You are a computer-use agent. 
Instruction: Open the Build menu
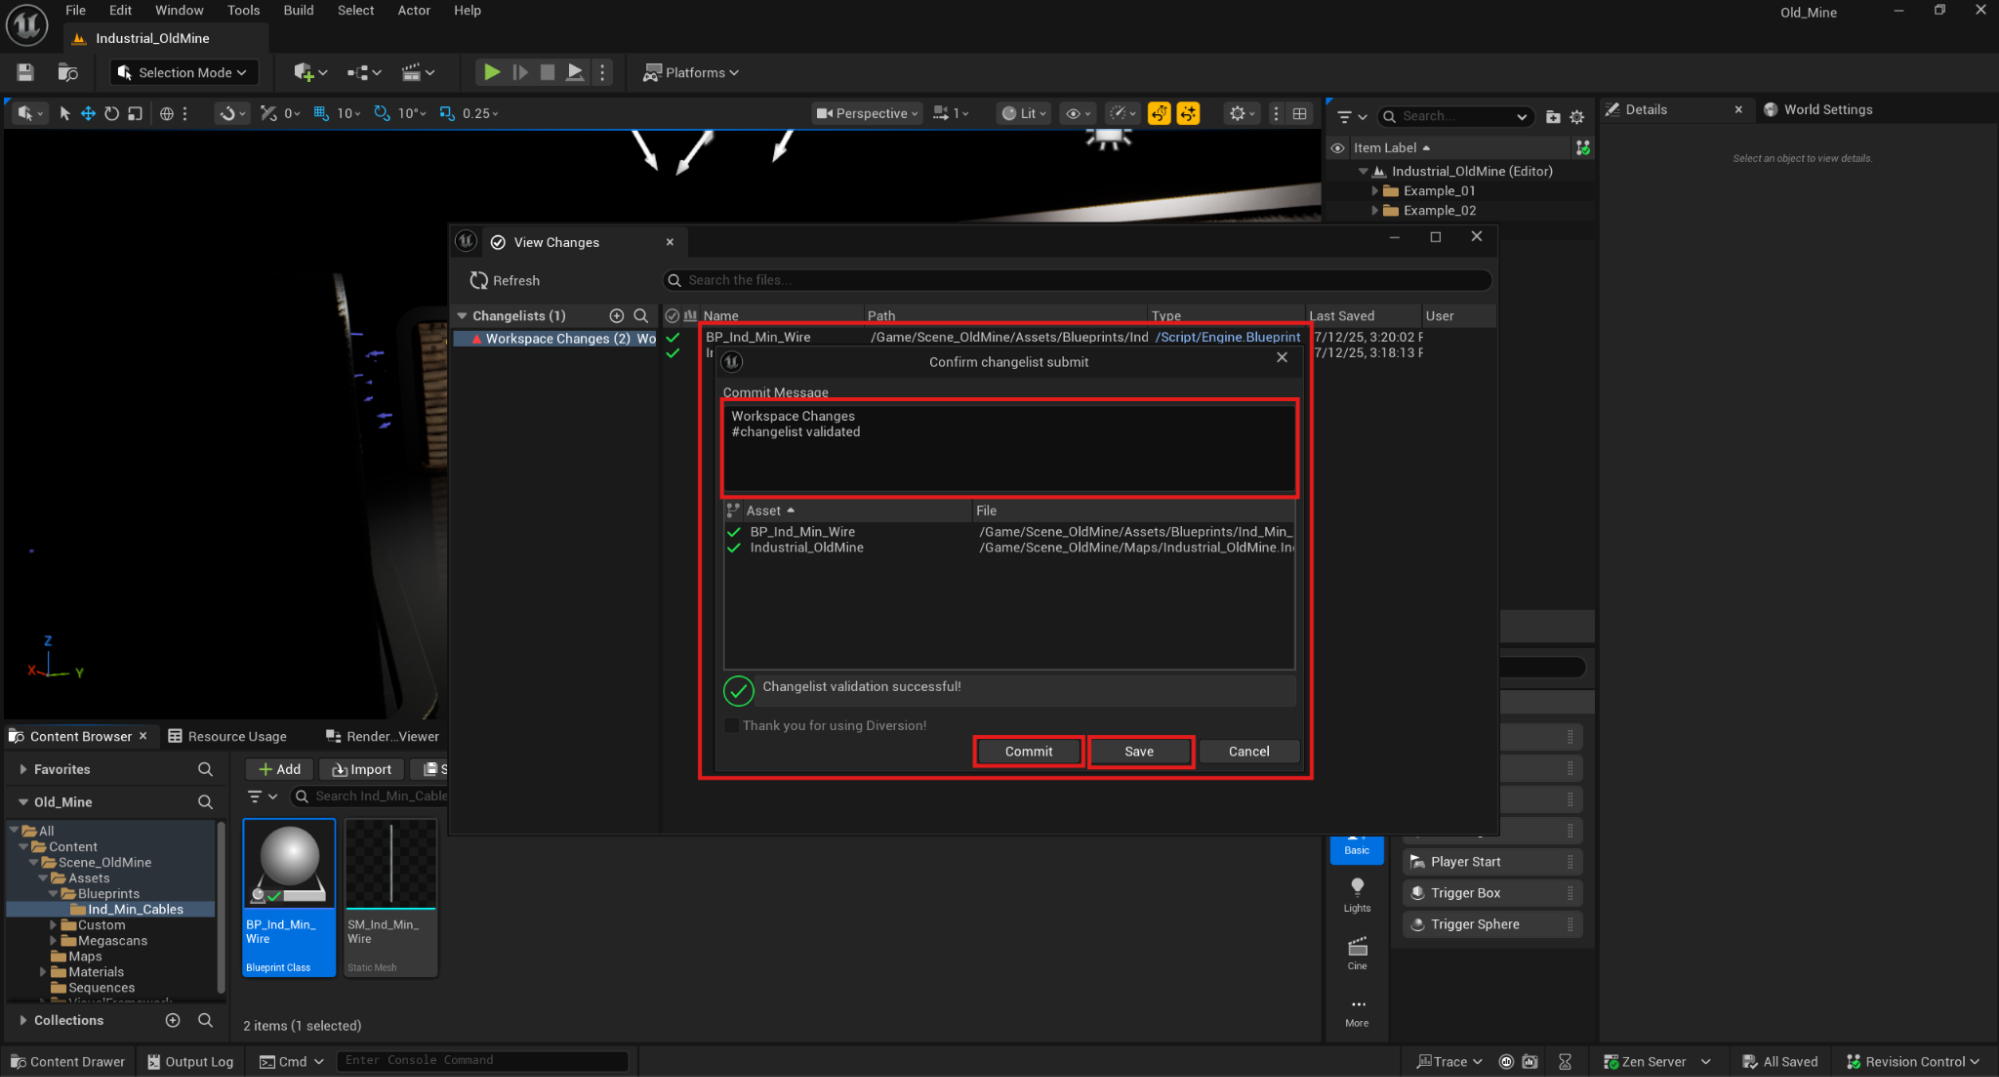coord(298,10)
